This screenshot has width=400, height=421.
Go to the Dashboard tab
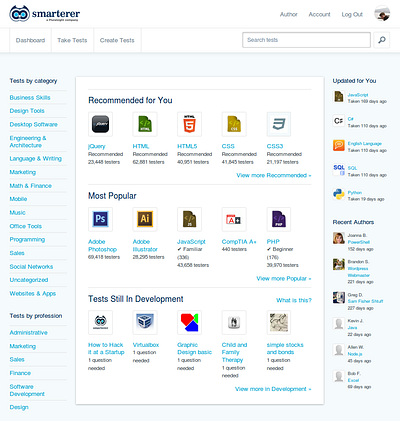coord(30,40)
